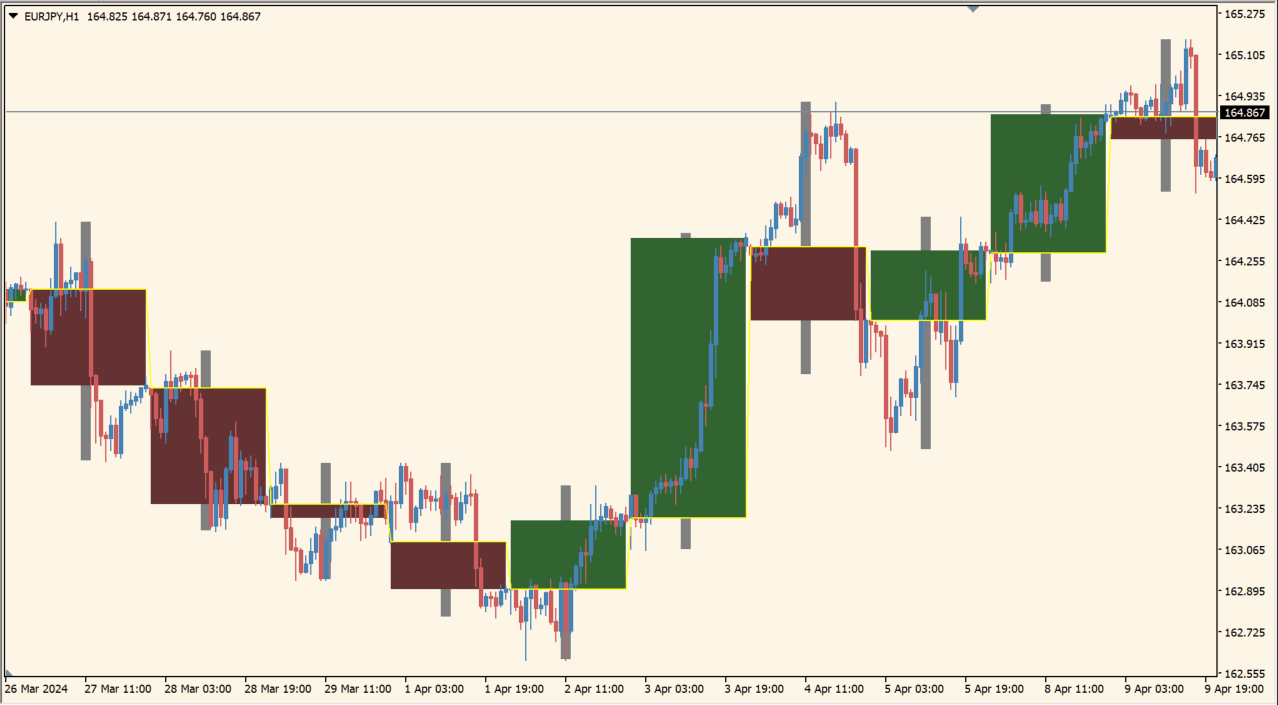
Task: Select the tallest green box around 3 Apr
Action: click(688, 377)
